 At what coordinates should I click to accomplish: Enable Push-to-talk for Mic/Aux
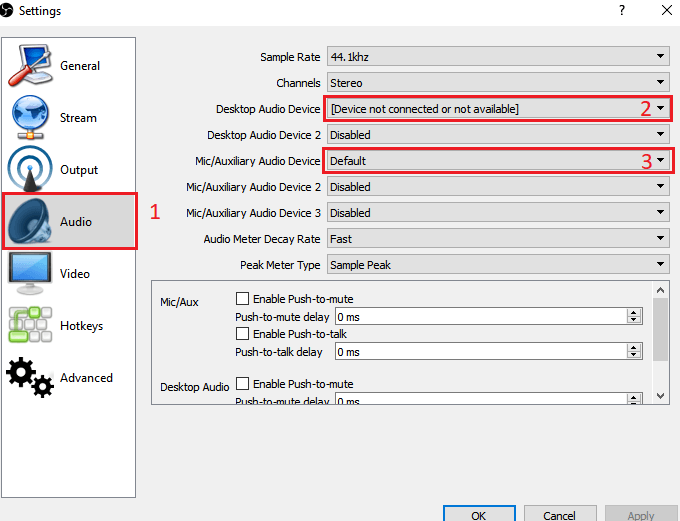pos(242,334)
